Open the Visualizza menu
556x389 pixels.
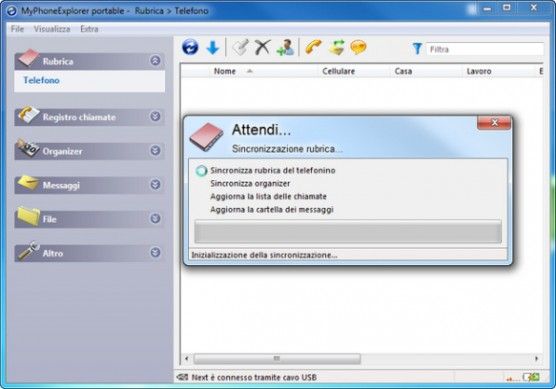click(x=52, y=29)
